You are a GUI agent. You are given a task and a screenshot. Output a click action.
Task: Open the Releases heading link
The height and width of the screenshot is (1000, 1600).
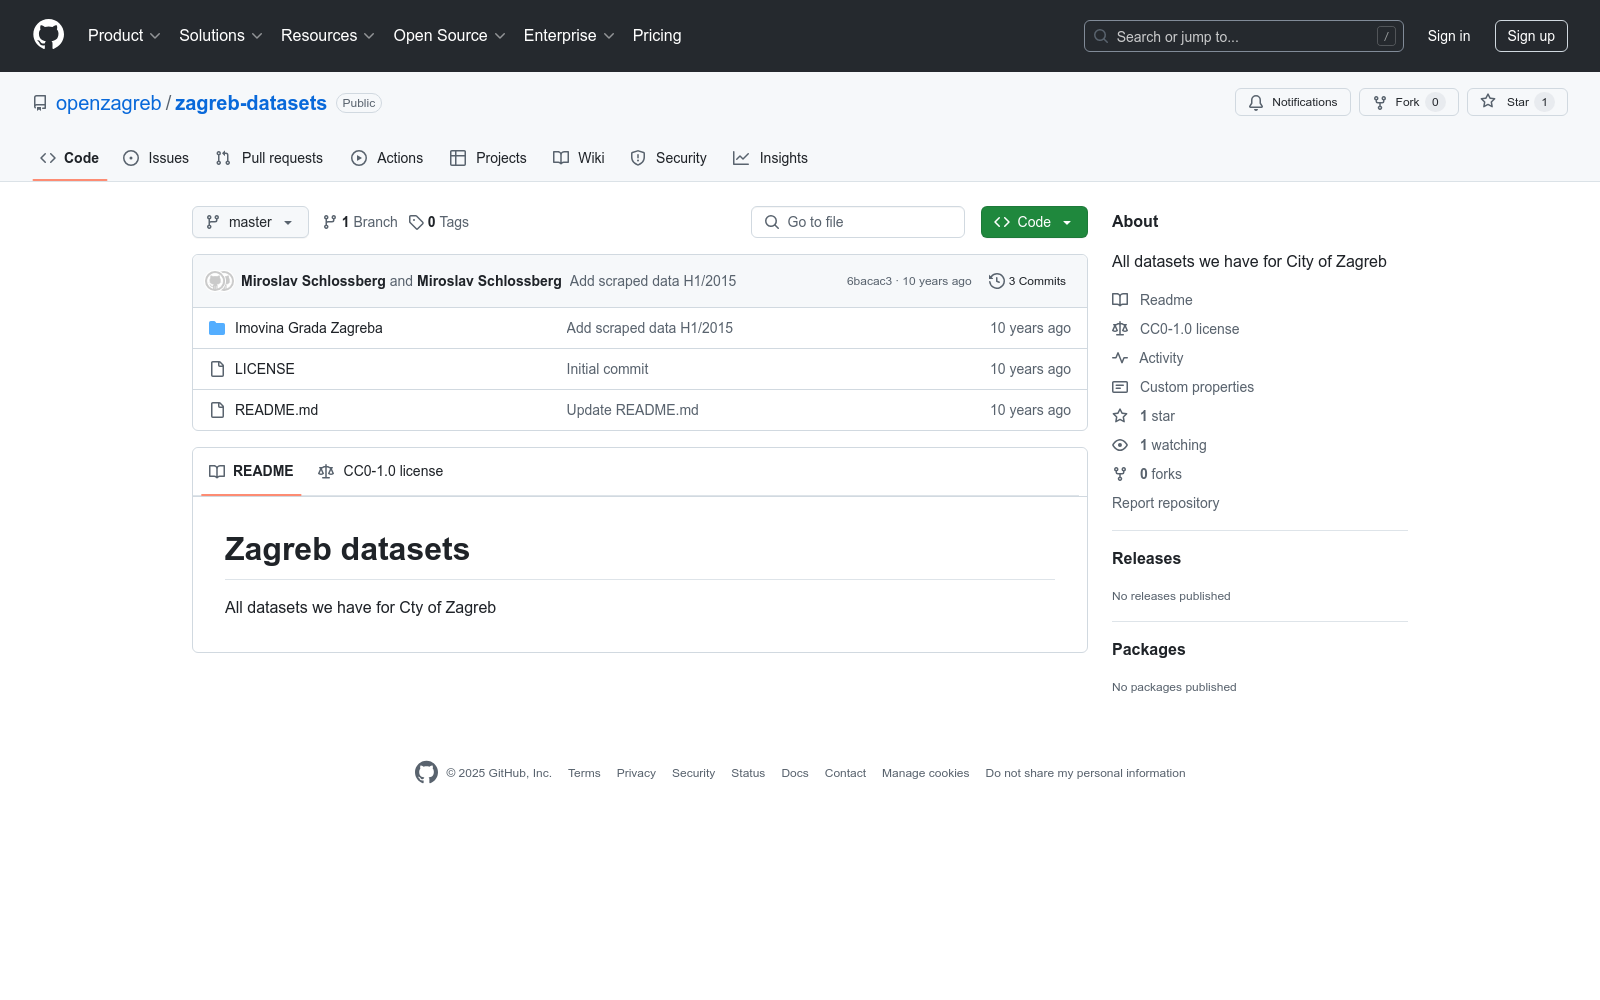pyautogui.click(x=1146, y=558)
